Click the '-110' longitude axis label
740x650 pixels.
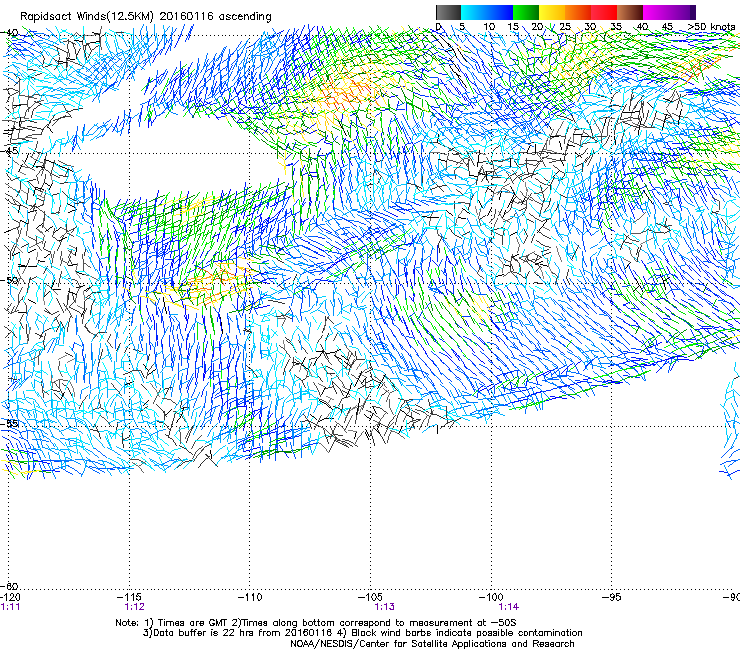click(250, 597)
